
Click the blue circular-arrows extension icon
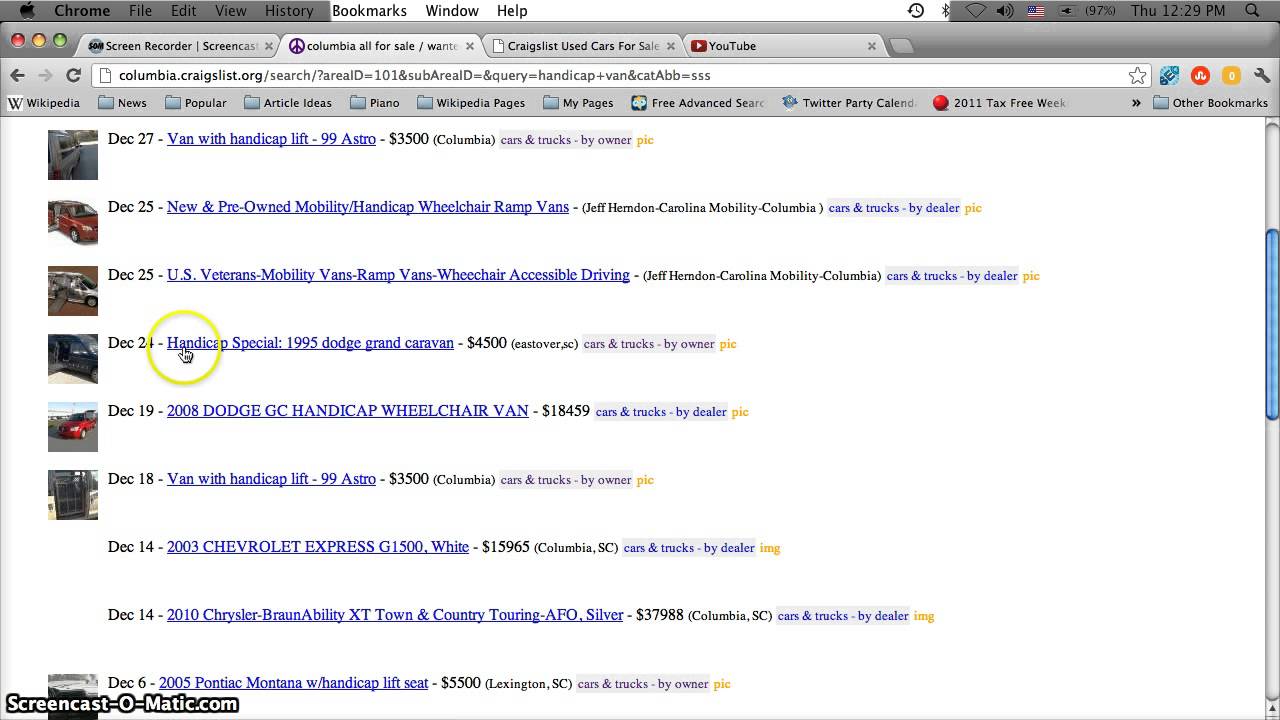[1169, 75]
